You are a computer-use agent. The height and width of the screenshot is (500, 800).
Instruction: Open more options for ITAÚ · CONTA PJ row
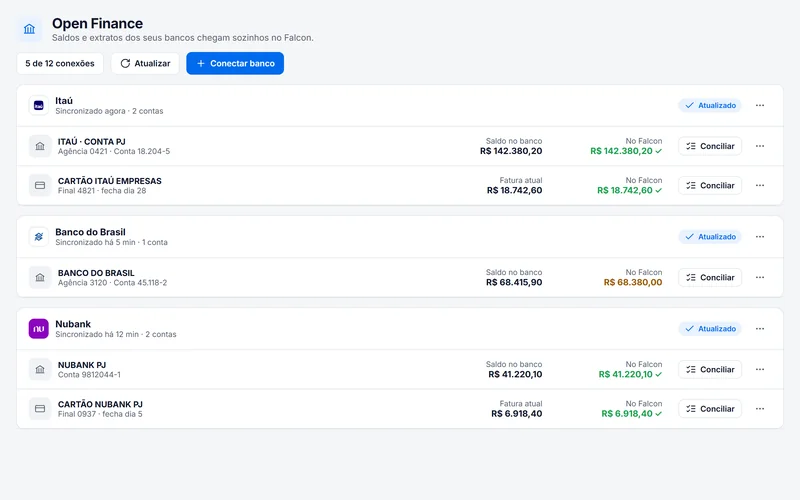tap(760, 146)
